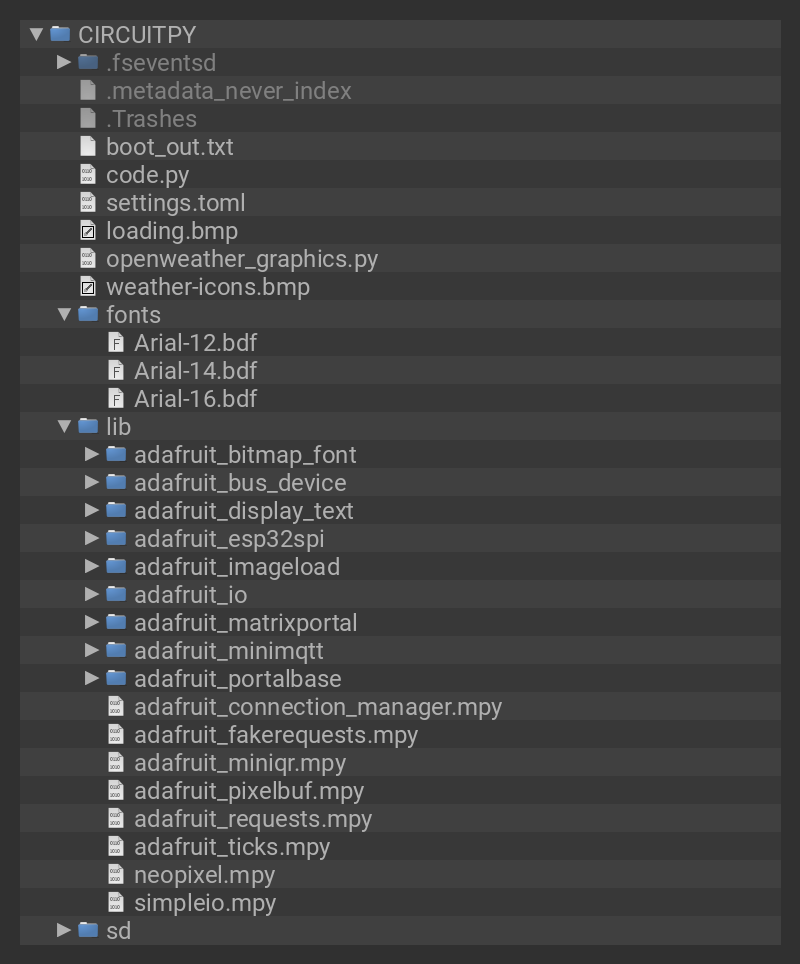The height and width of the screenshot is (964, 800).
Task: Expand the adafruit_matrixportal folder
Action: click(x=92, y=623)
